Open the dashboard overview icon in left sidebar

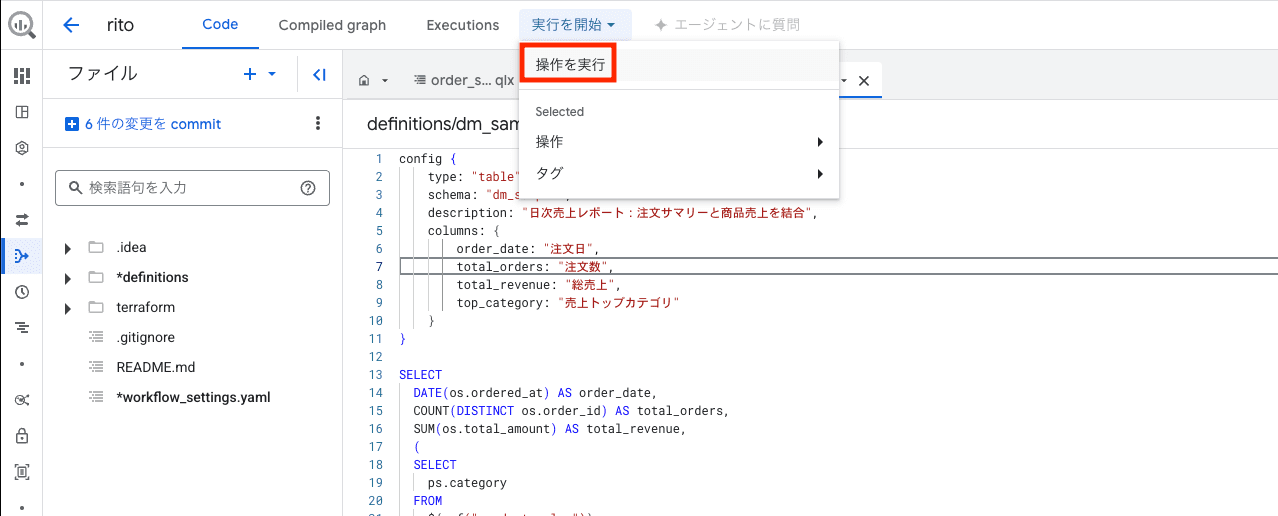coord(22,75)
